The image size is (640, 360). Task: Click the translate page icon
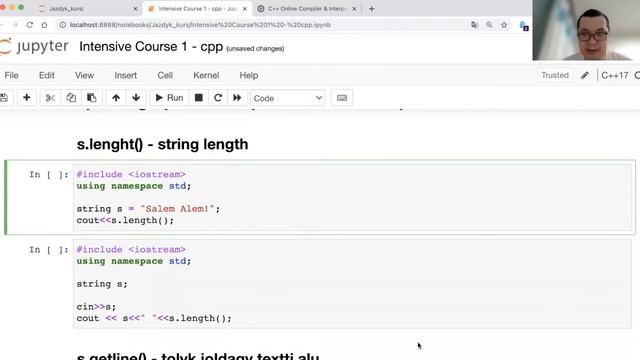(x=474, y=25)
